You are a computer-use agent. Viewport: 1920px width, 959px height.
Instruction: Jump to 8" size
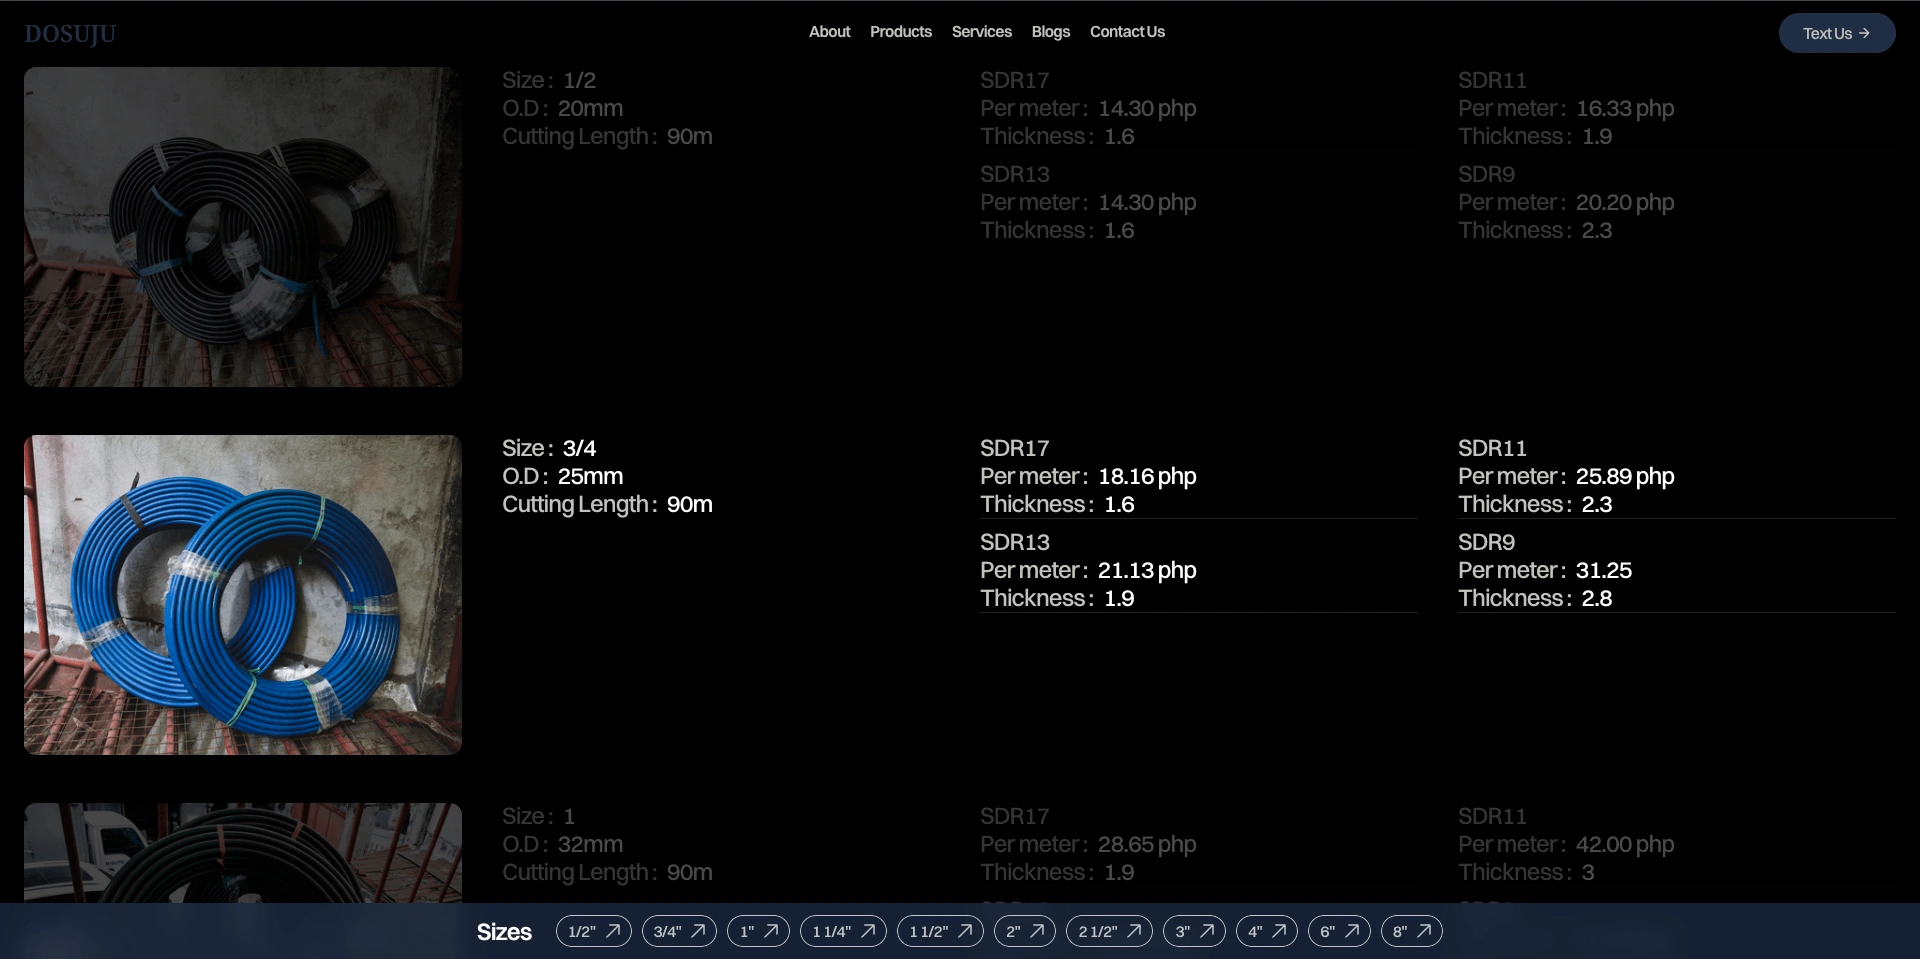(x=1411, y=931)
